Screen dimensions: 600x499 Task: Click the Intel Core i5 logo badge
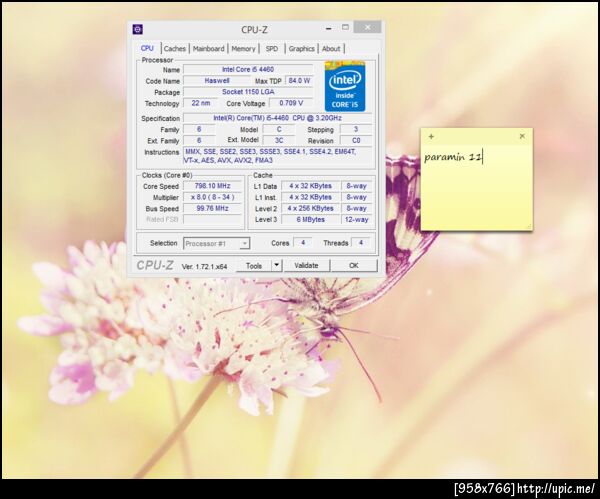[x=345, y=86]
